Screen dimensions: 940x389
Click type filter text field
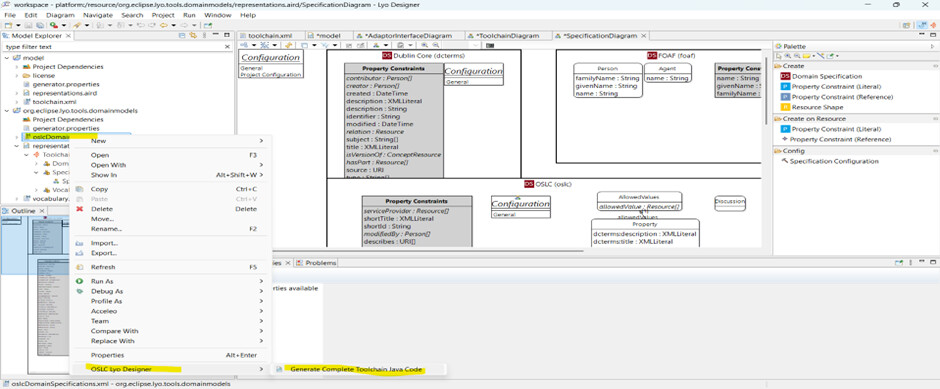click(x=113, y=47)
